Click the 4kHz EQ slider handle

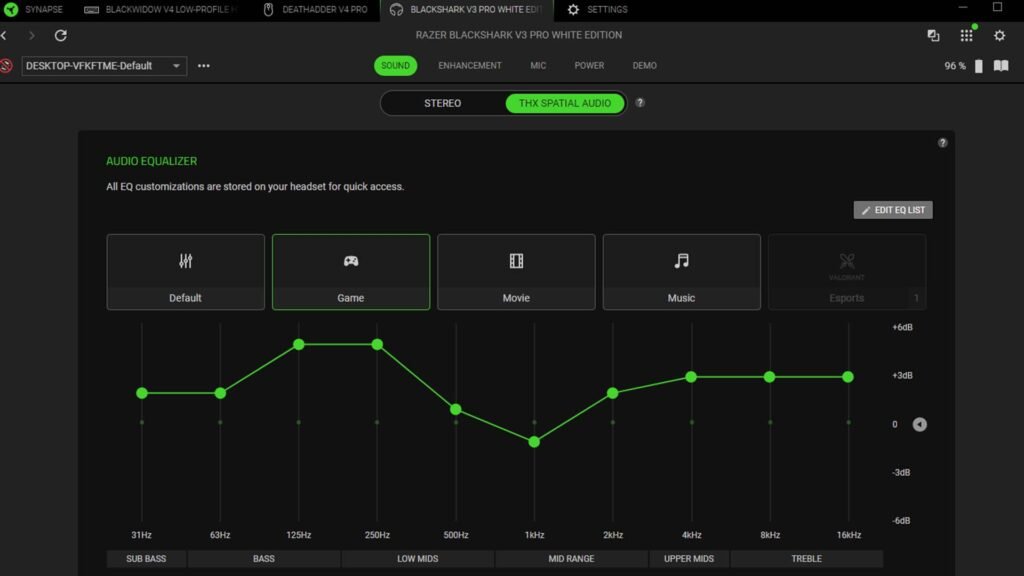tap(691, 377)
